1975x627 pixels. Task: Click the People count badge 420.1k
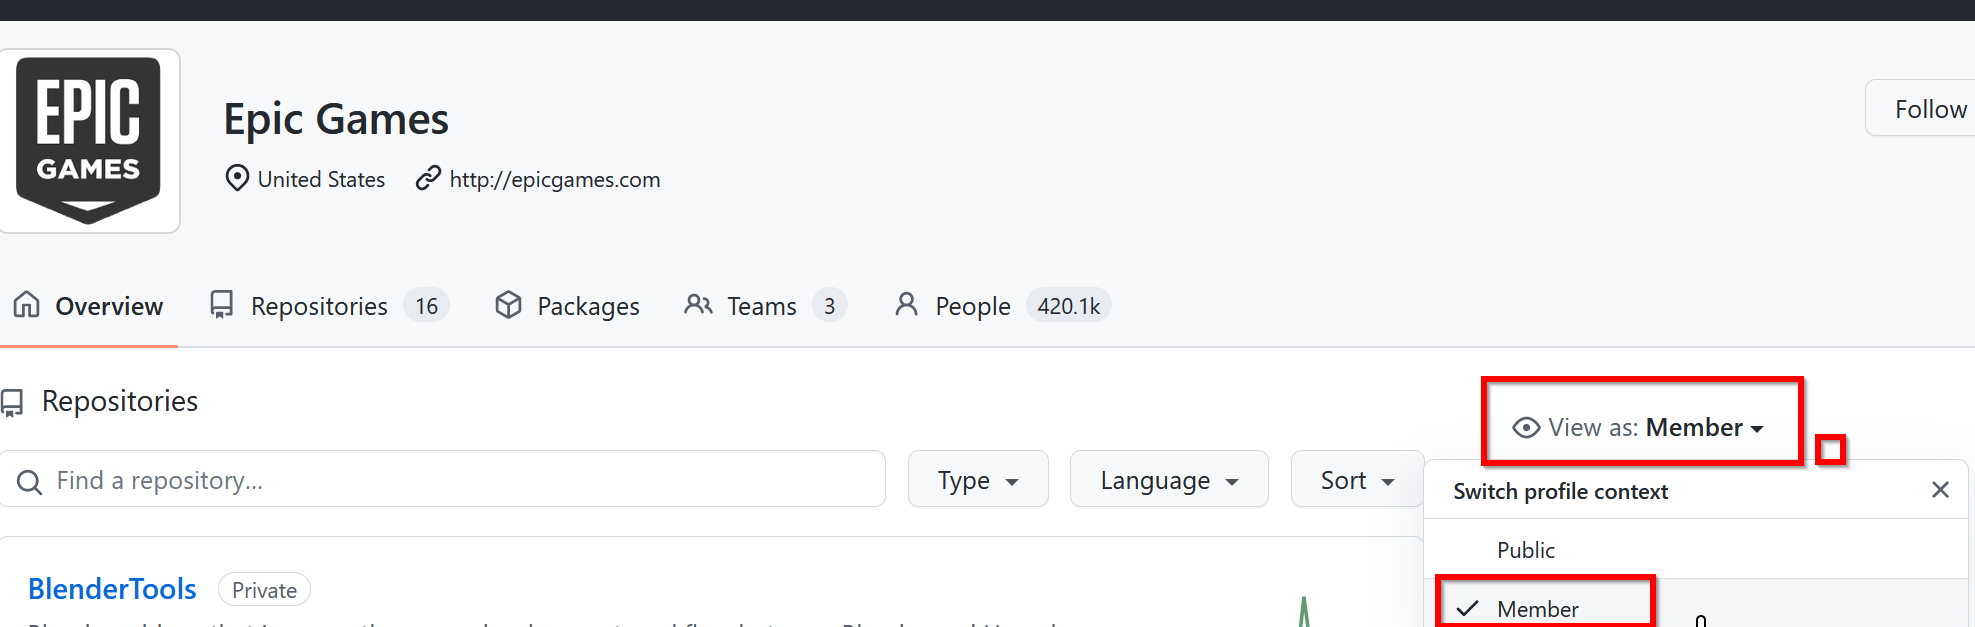(1069, 305)
